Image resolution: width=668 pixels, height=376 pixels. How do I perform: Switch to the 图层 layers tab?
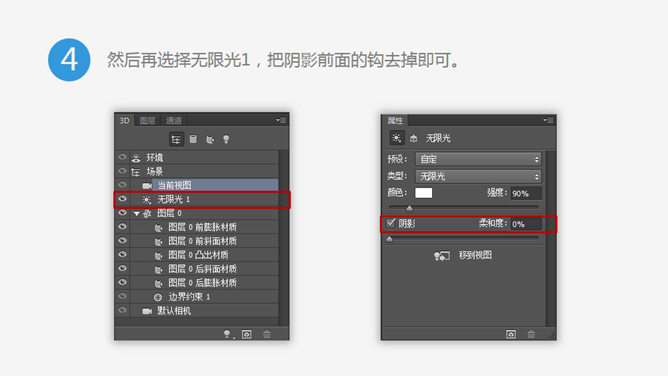tap(147, 121)
